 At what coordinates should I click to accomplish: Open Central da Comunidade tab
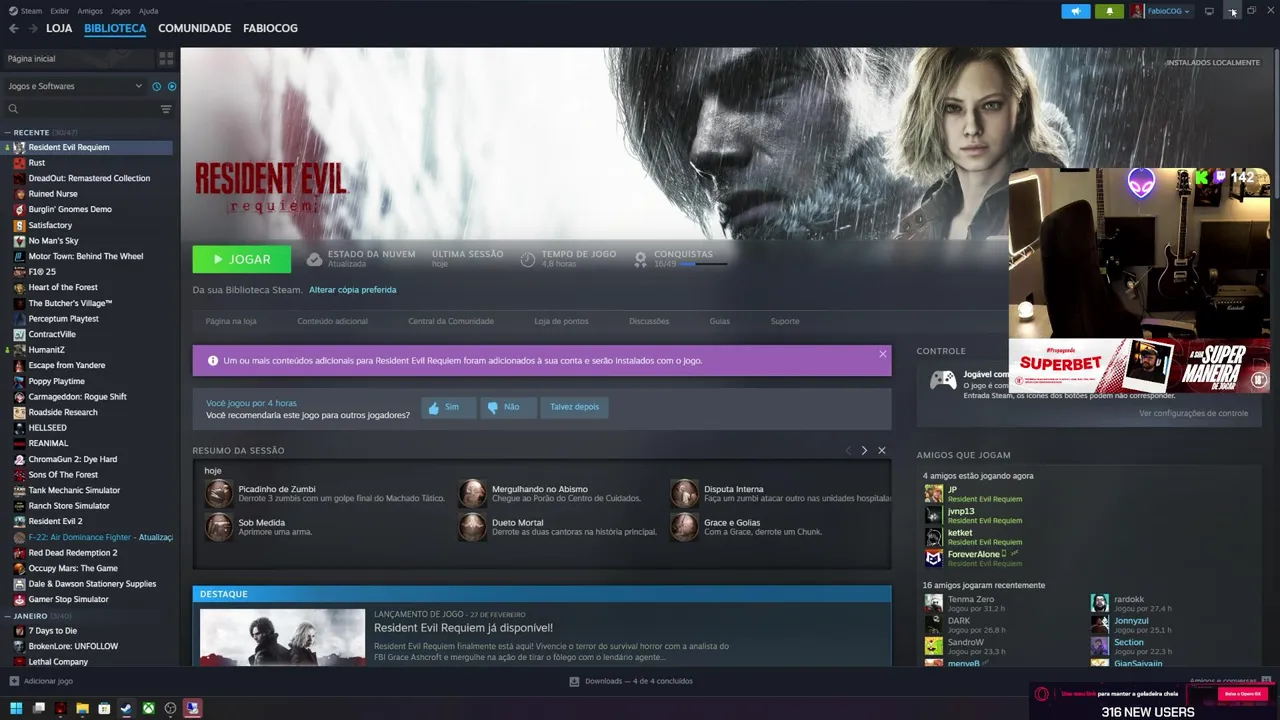click(x=451, y=321)
